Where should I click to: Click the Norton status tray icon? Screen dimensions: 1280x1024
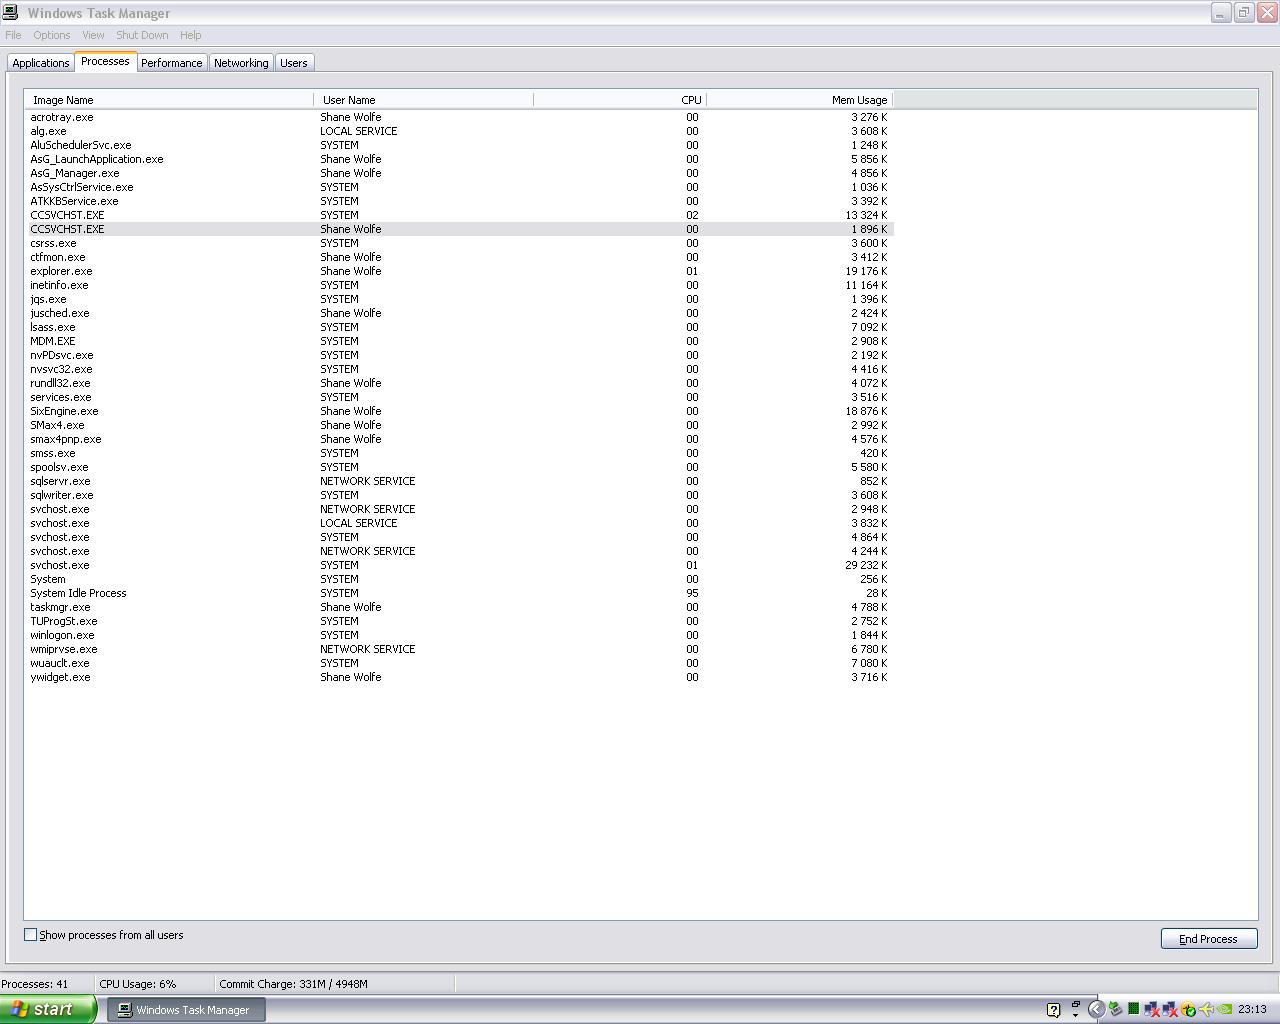coord(1188,1009)
